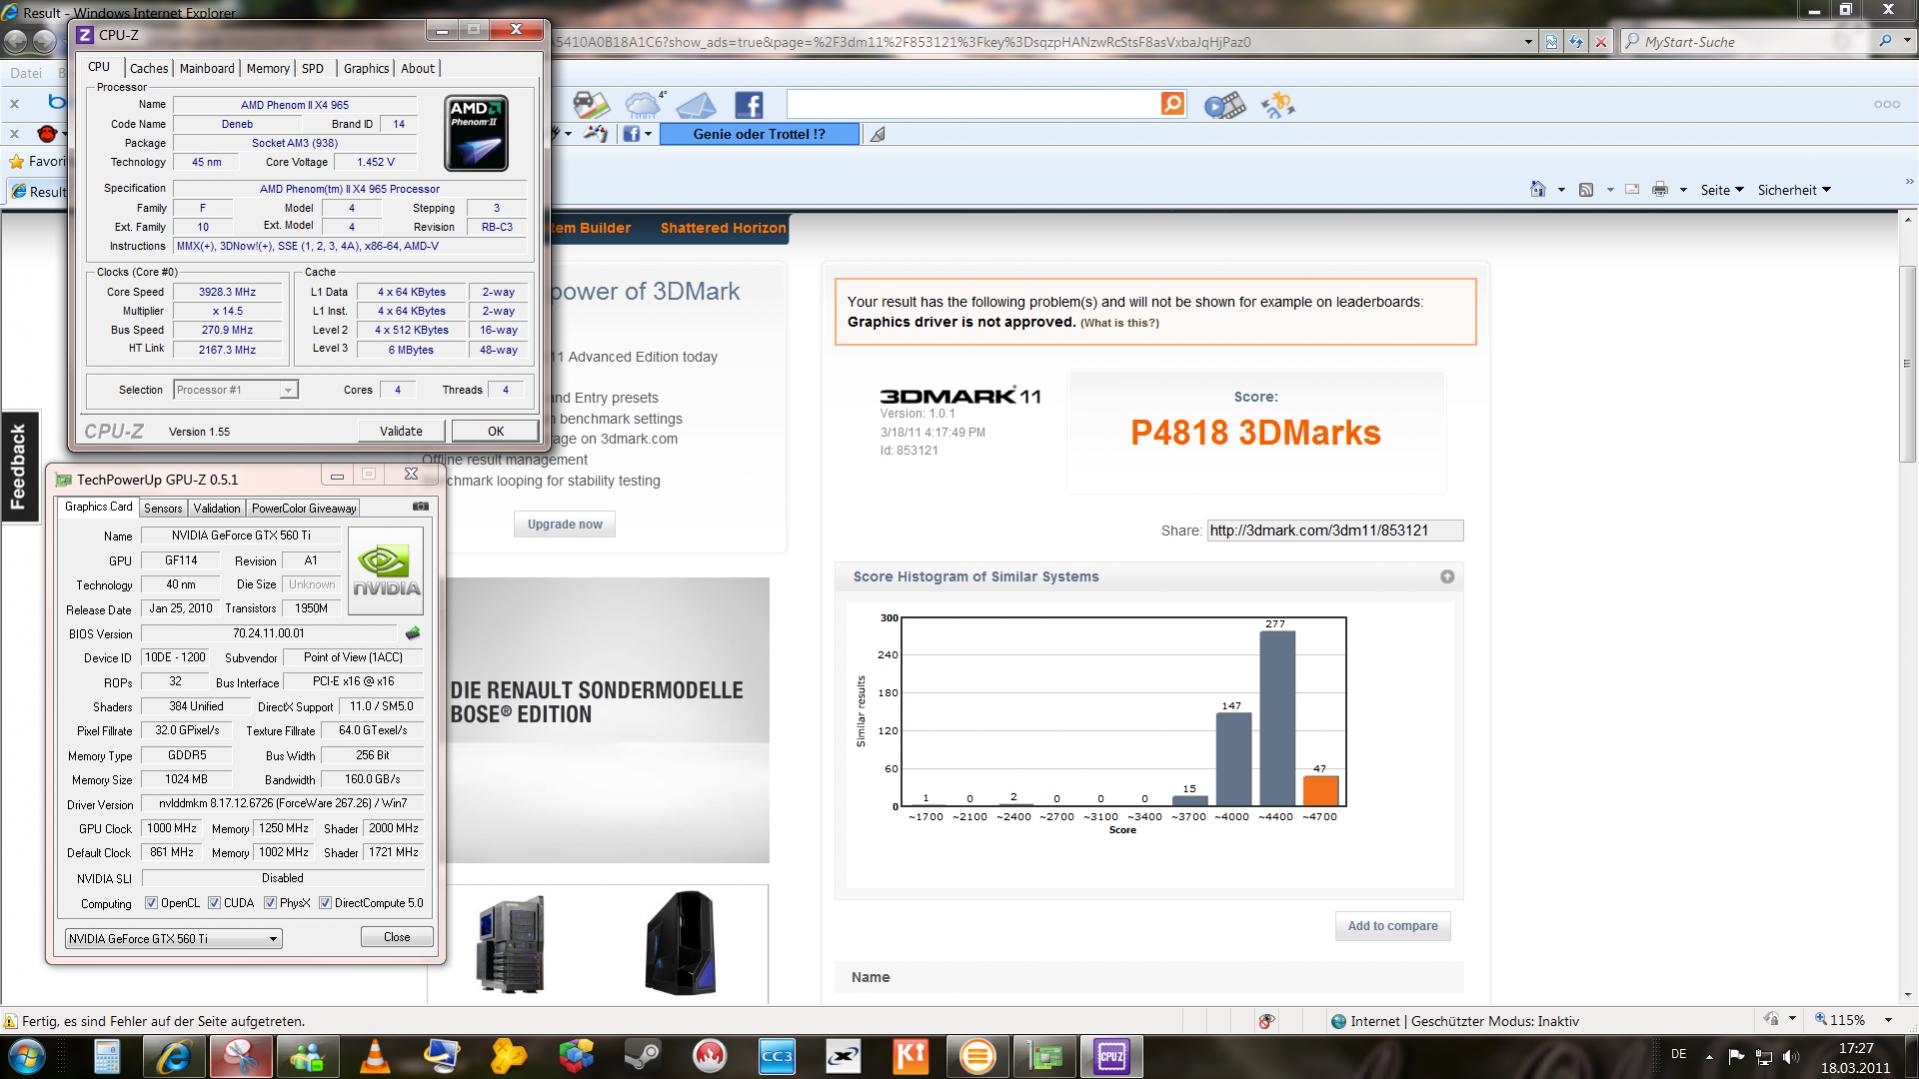Expand the Processor selection dropdown in CPU-Z
Viewport: 1919px width, 1079px height.
click(288, 390)
